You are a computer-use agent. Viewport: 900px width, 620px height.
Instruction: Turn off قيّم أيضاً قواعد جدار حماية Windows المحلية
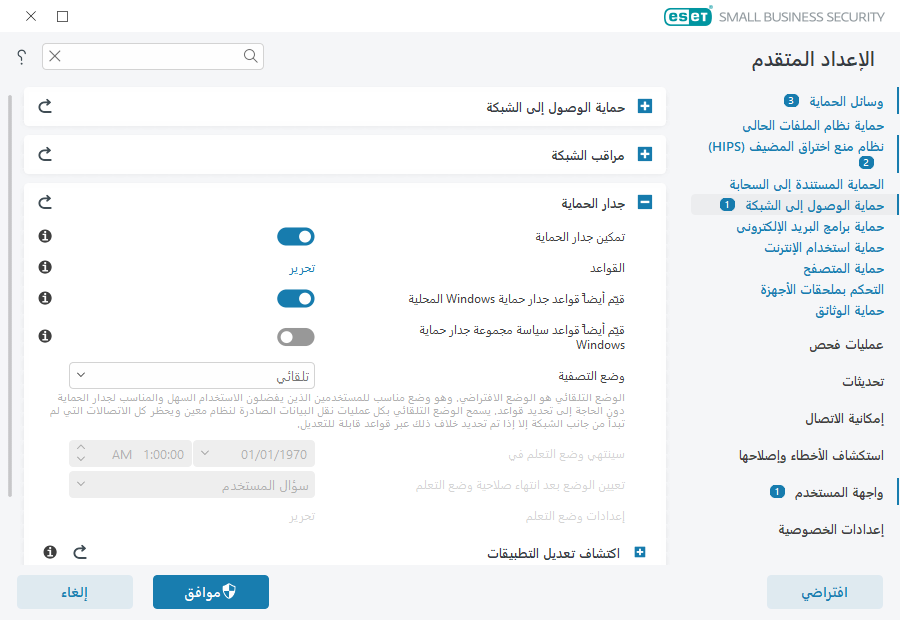[x=295, y=298]
